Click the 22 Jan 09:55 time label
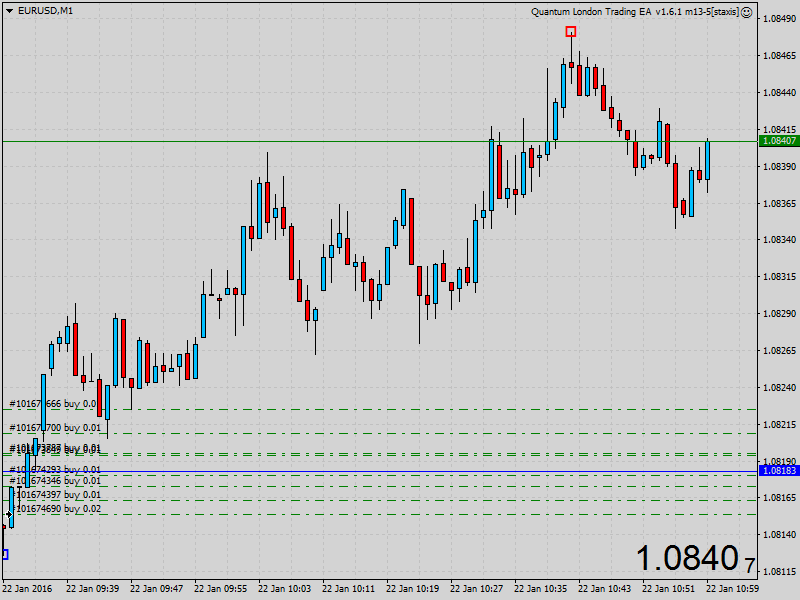Viewport: 800px width, 600px height. click(220, 589)
